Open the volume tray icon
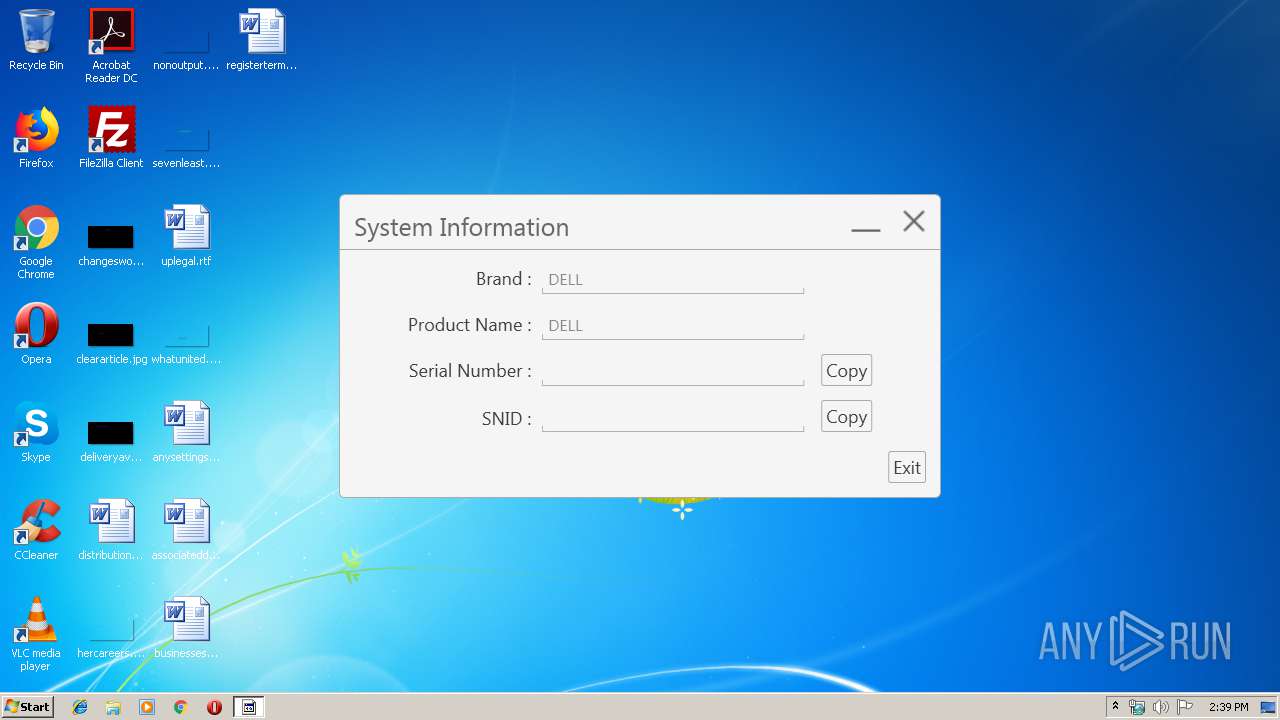Screen dimensions: 1280x720 pos(1161,707)
